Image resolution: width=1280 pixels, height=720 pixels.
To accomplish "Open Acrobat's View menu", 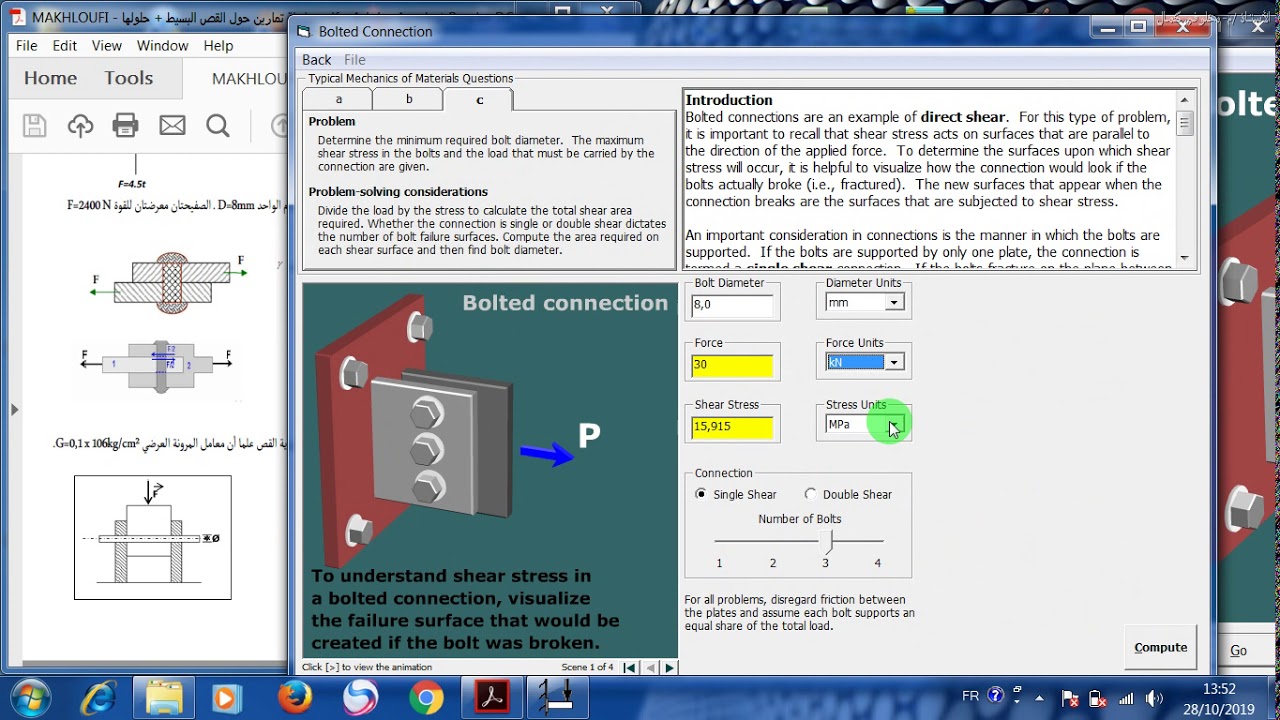I will click(107, 46).
